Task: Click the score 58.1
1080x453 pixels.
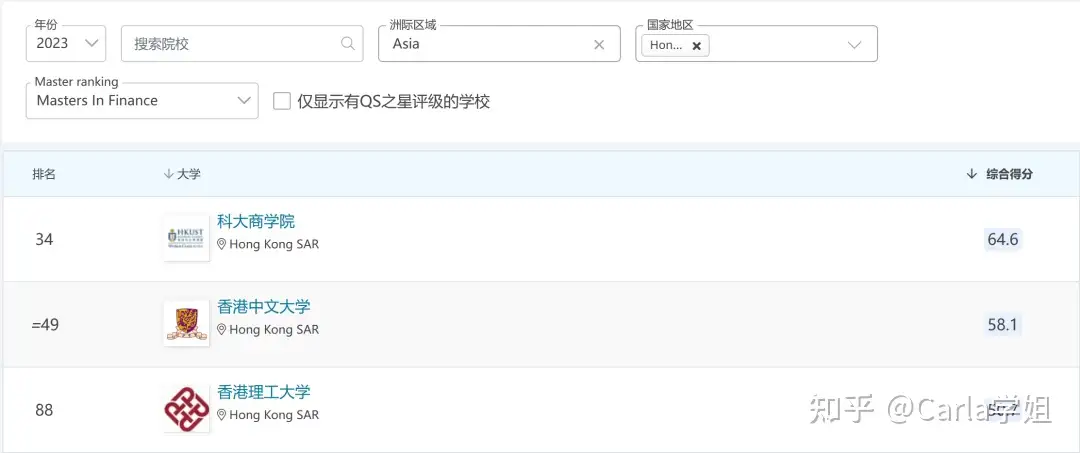Action: tap(1002, 325)
